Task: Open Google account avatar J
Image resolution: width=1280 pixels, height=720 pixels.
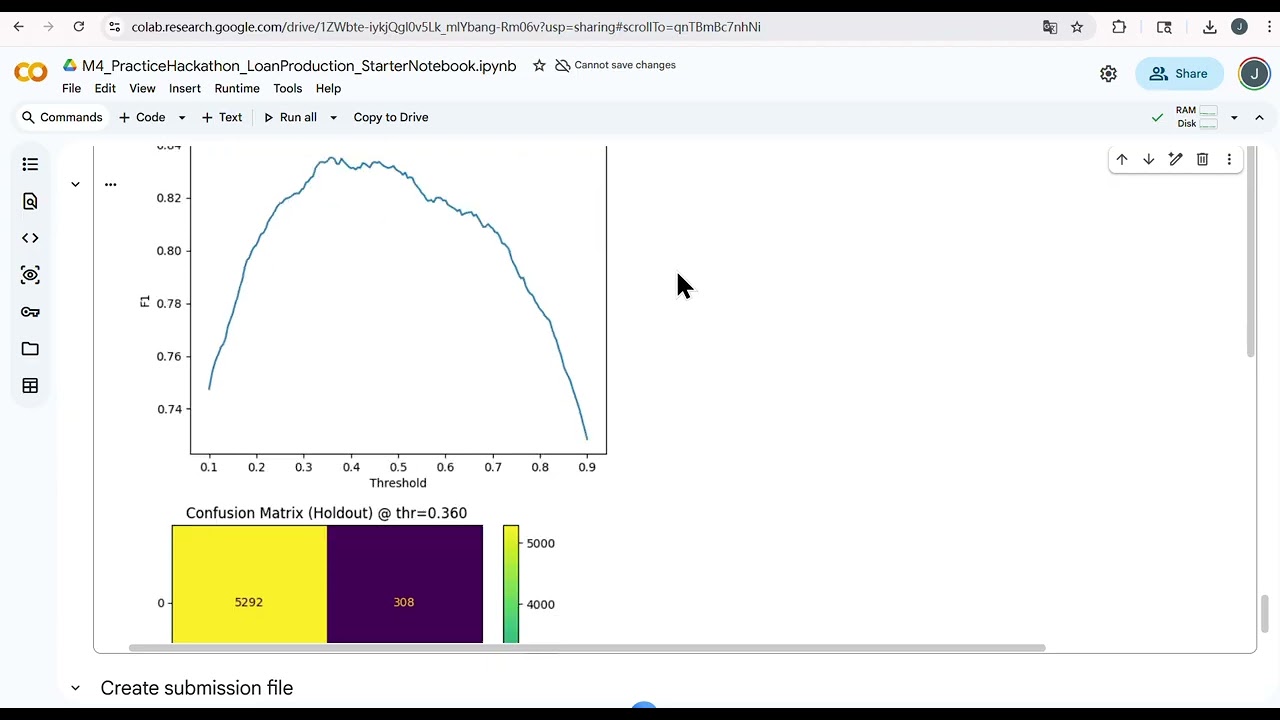Action: click(1254, 74)
